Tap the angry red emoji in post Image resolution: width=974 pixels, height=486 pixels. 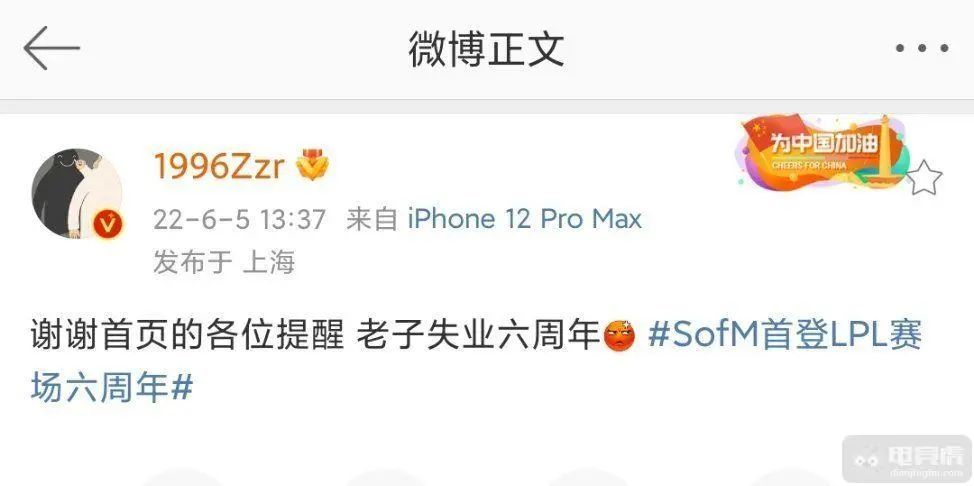pos(619,336)
